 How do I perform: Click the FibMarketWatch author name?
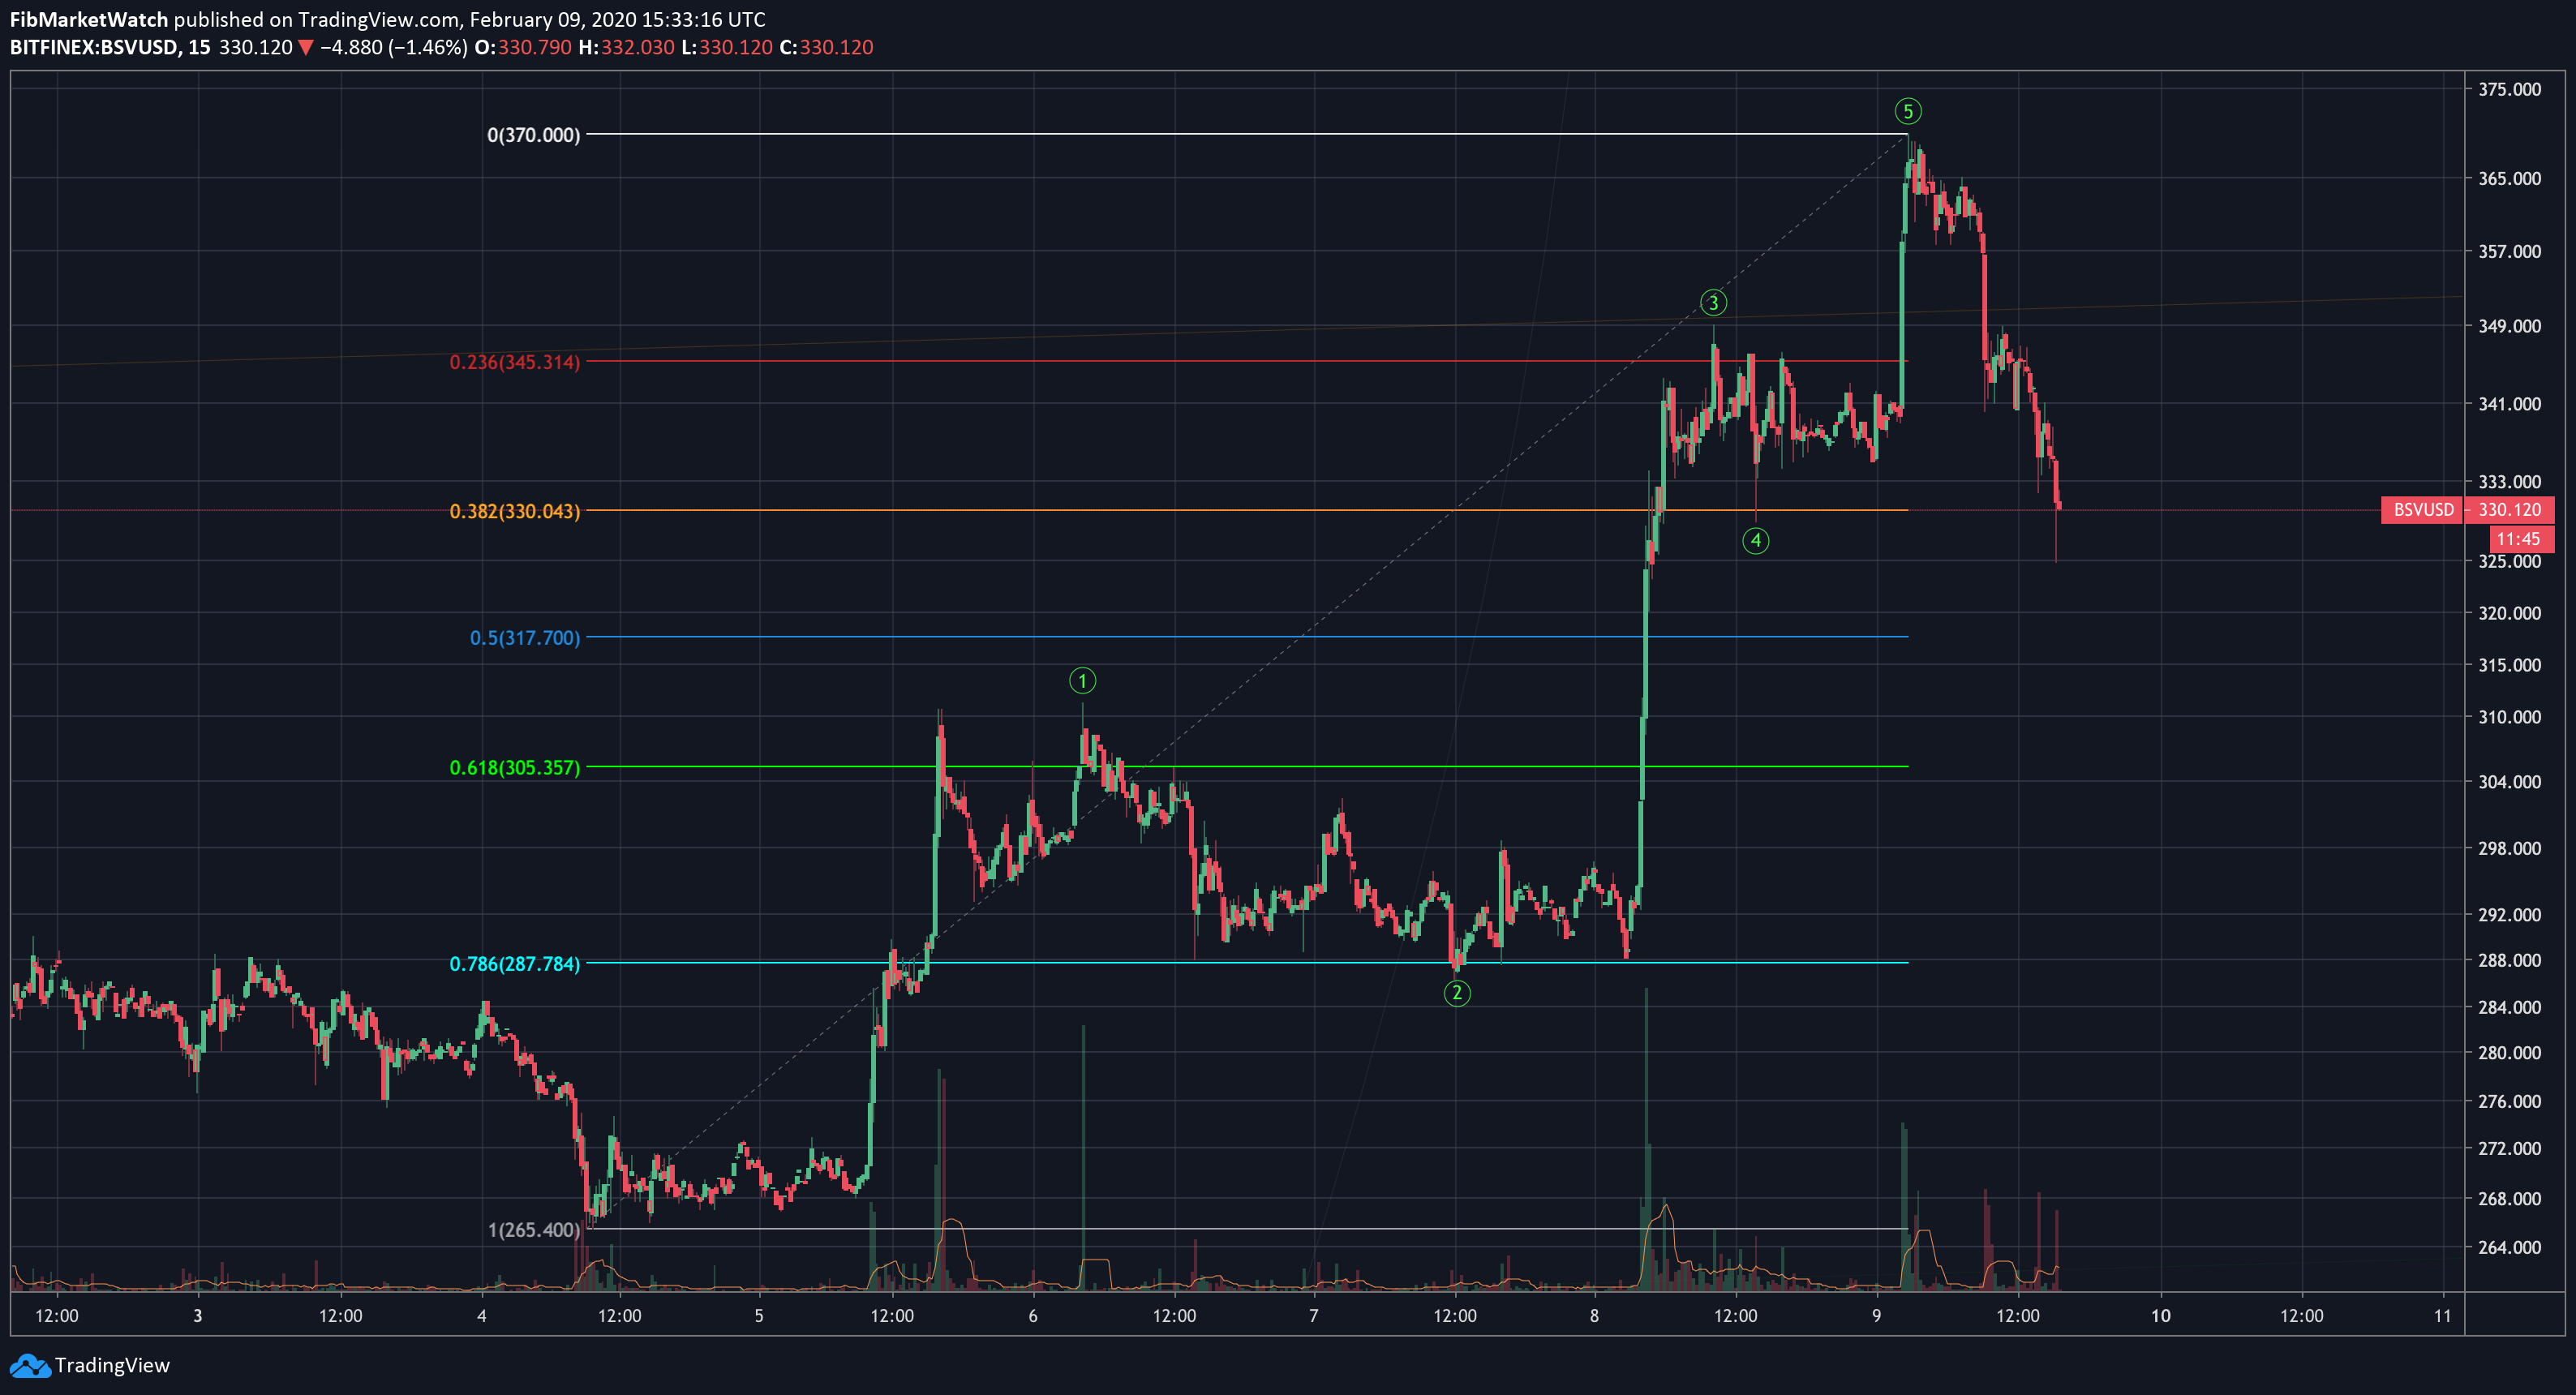click(89, 19)
